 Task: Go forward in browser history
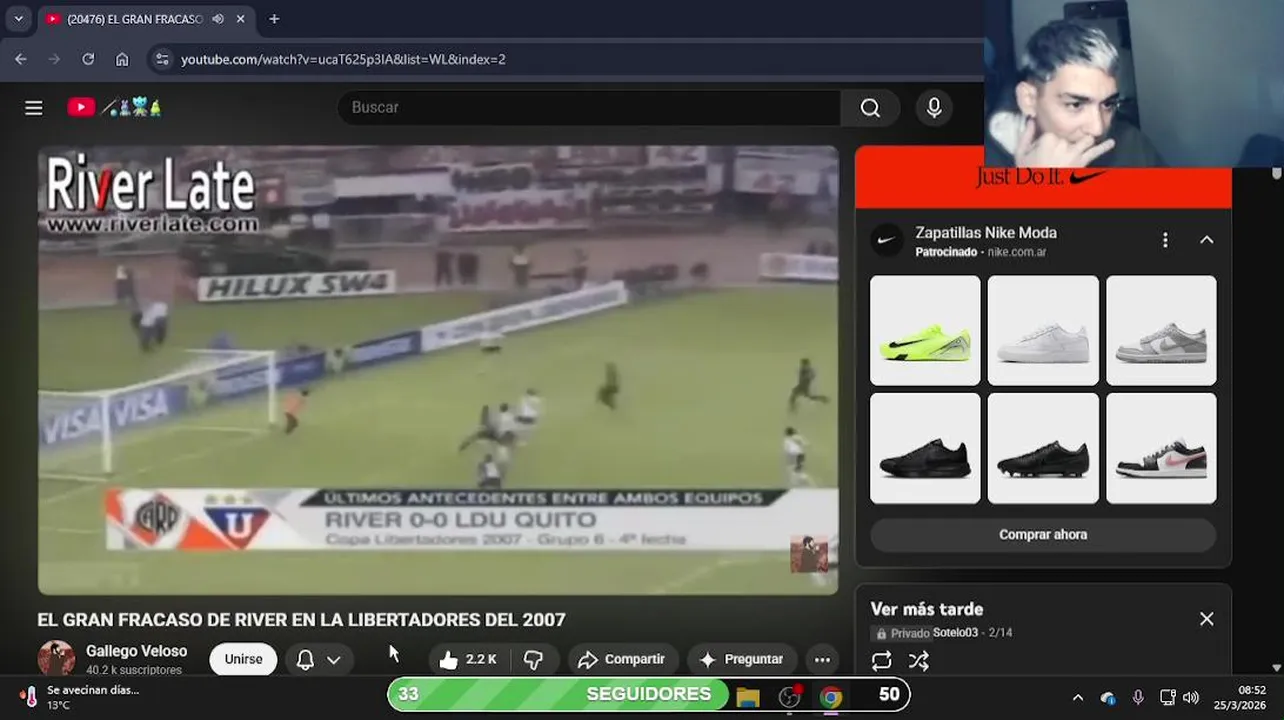coord(54,59)
